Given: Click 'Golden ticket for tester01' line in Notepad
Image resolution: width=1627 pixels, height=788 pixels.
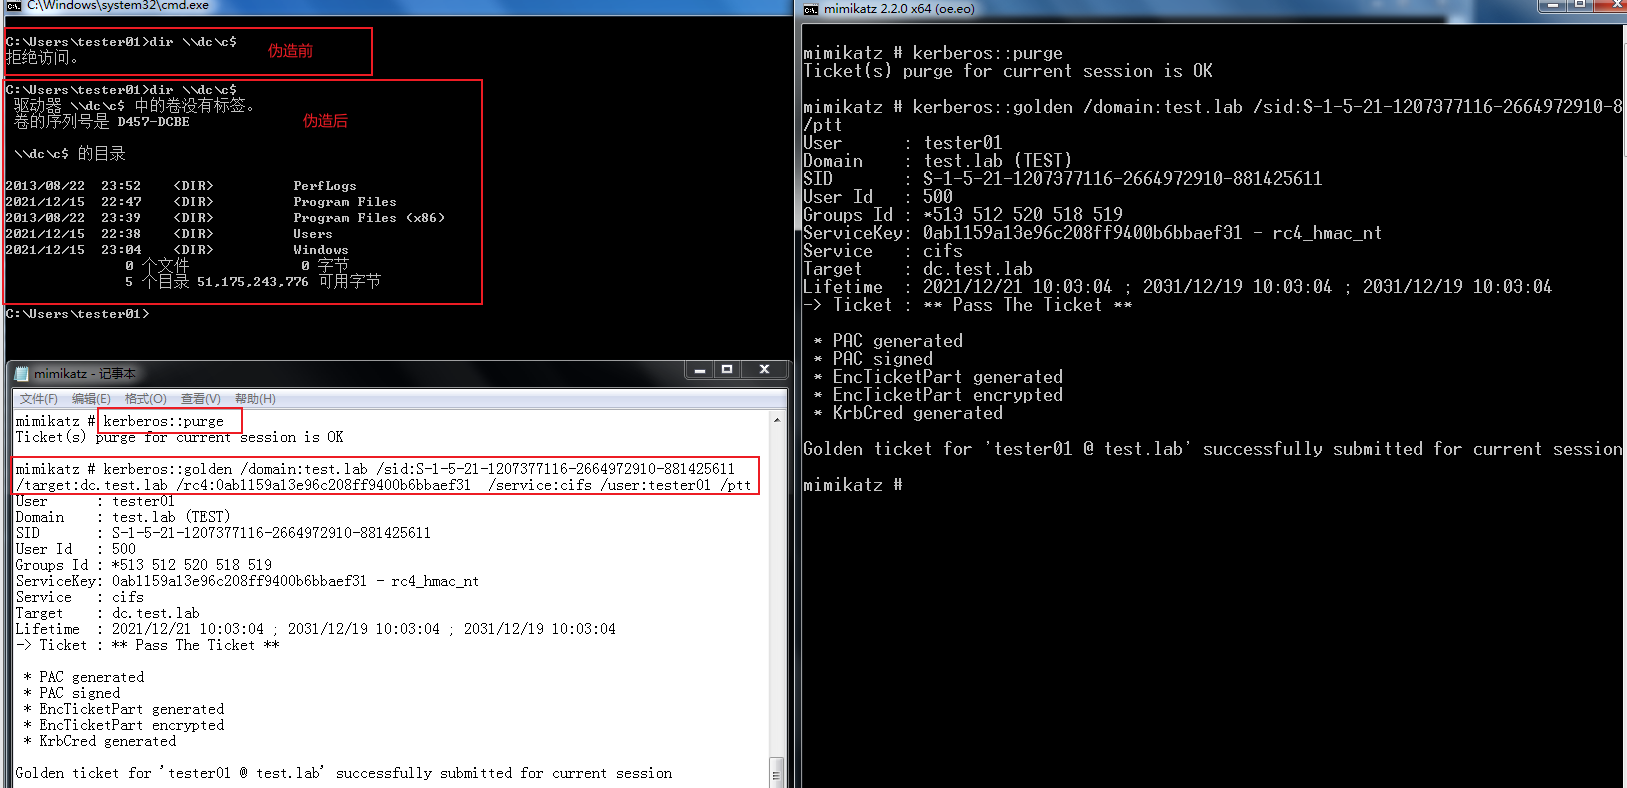Looking at the screenshot, I should pos(343,773).
